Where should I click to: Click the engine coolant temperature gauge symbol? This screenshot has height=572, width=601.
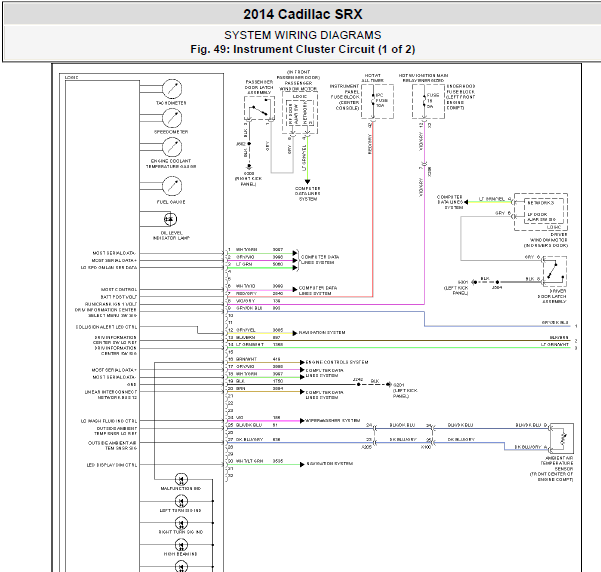pyautogui.click(x=172, y=147)
